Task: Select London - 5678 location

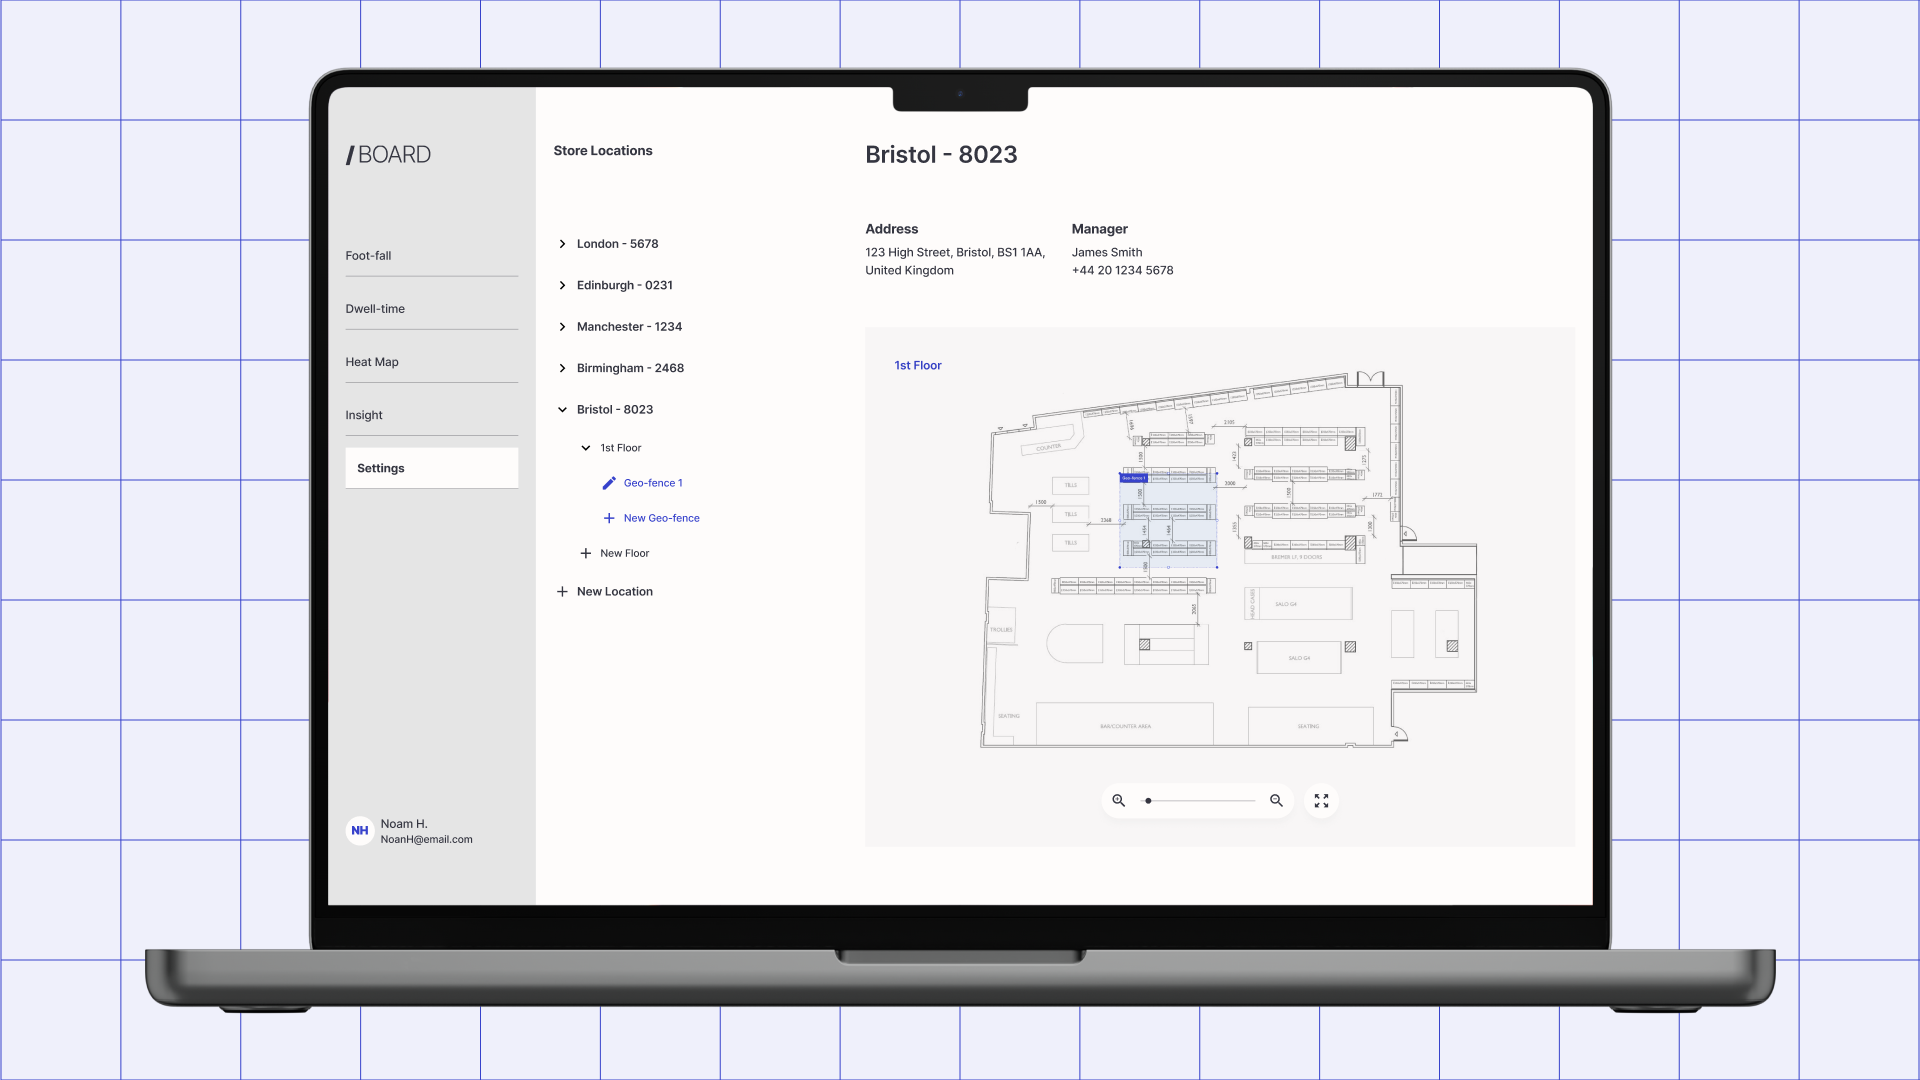Action: [618, 244]
